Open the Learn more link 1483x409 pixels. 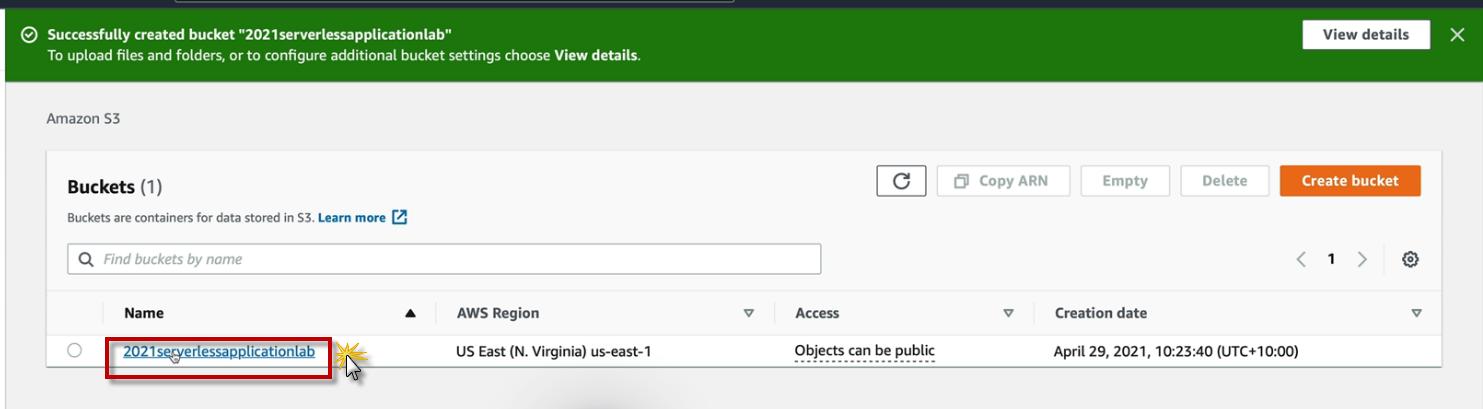tap(351, 217)
